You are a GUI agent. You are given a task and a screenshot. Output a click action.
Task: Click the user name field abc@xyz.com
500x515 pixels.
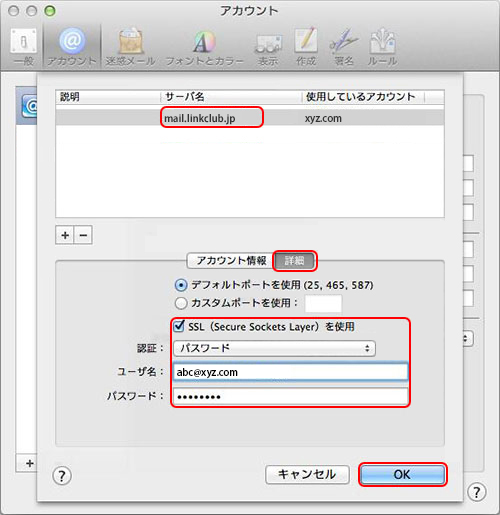tap(290, 372)
